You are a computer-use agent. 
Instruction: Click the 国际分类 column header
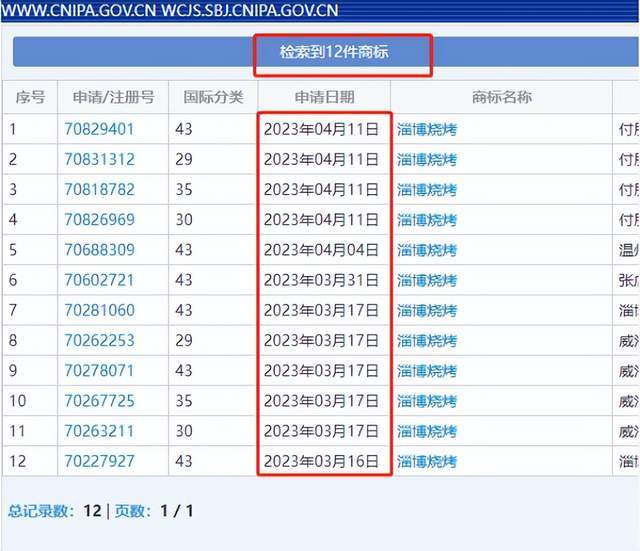coord(213,97)
